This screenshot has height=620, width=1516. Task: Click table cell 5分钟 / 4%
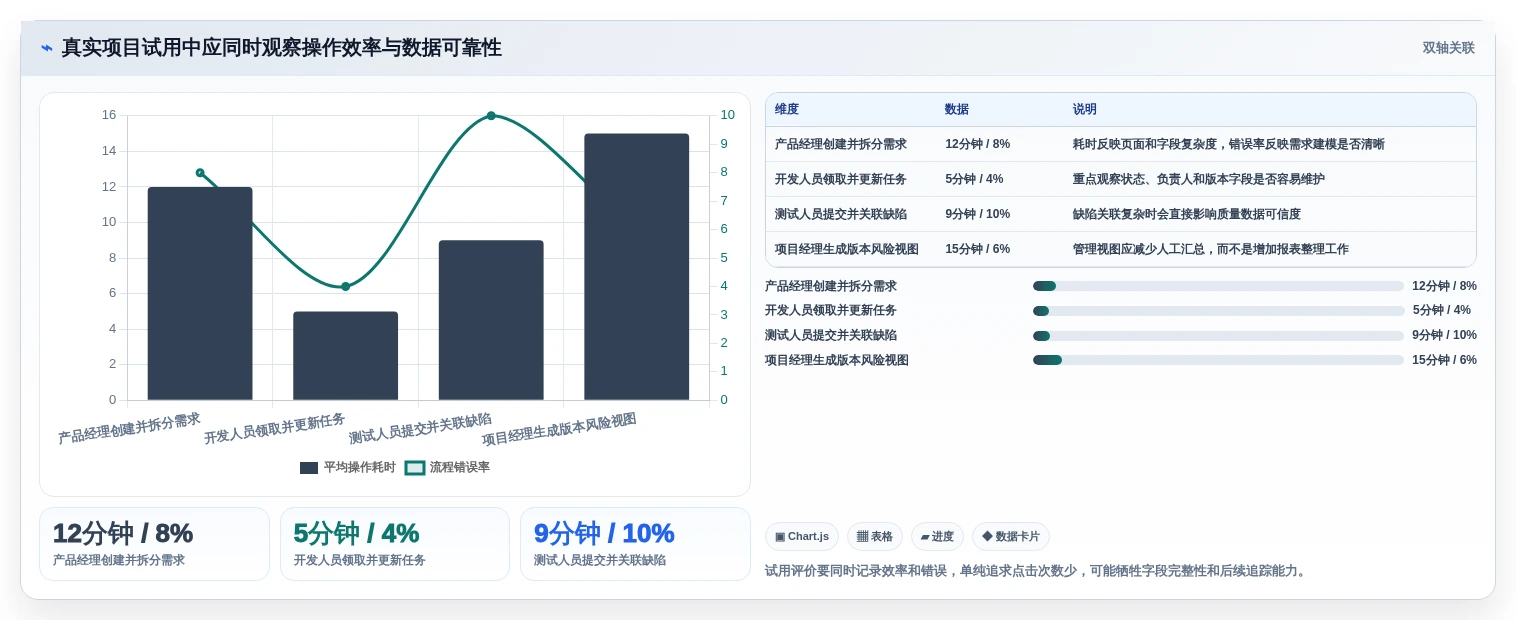pos(974,179)
